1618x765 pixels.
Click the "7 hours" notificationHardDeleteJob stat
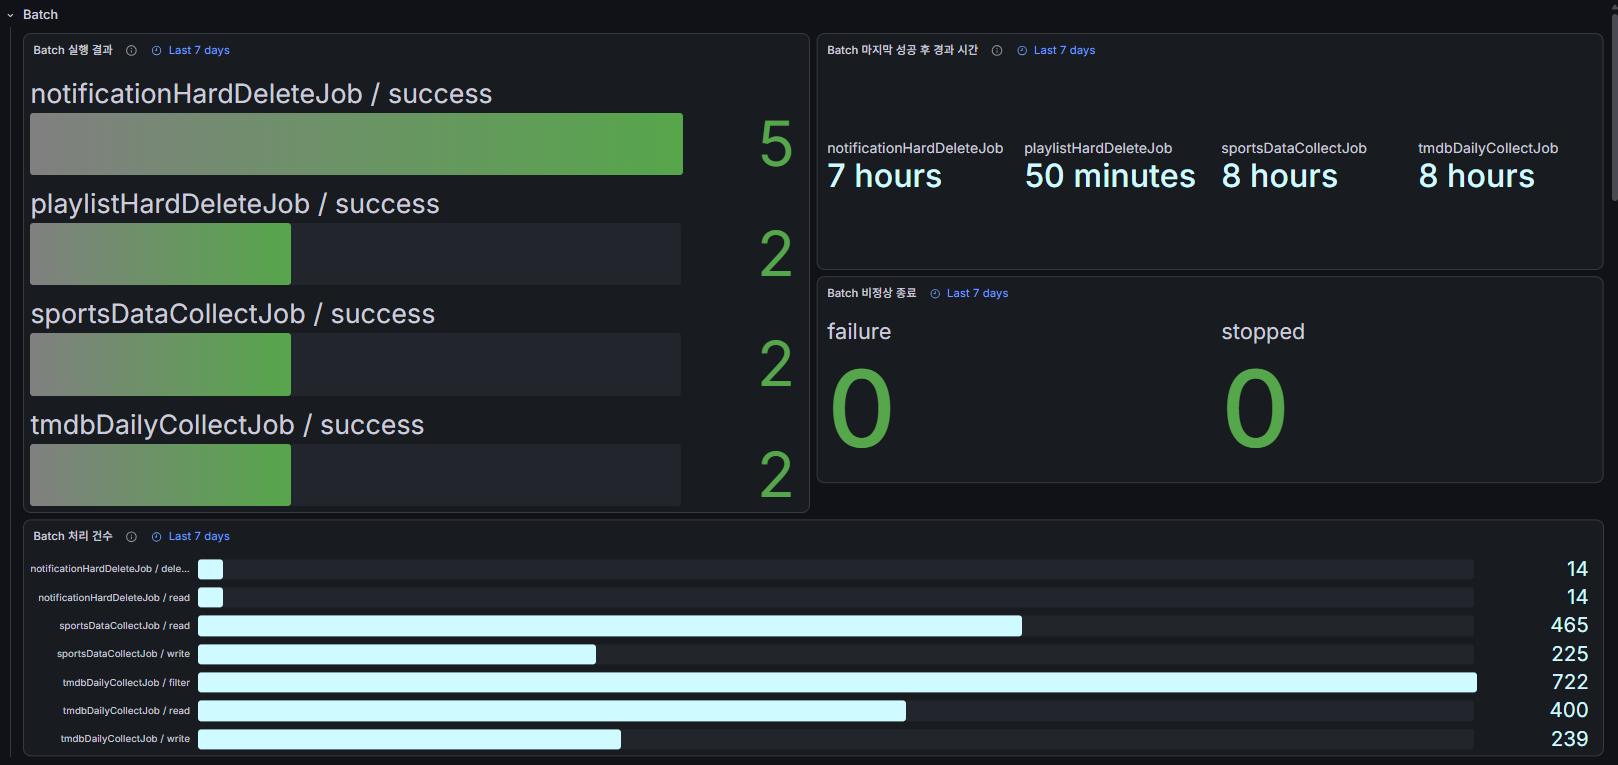coord(884,176)
